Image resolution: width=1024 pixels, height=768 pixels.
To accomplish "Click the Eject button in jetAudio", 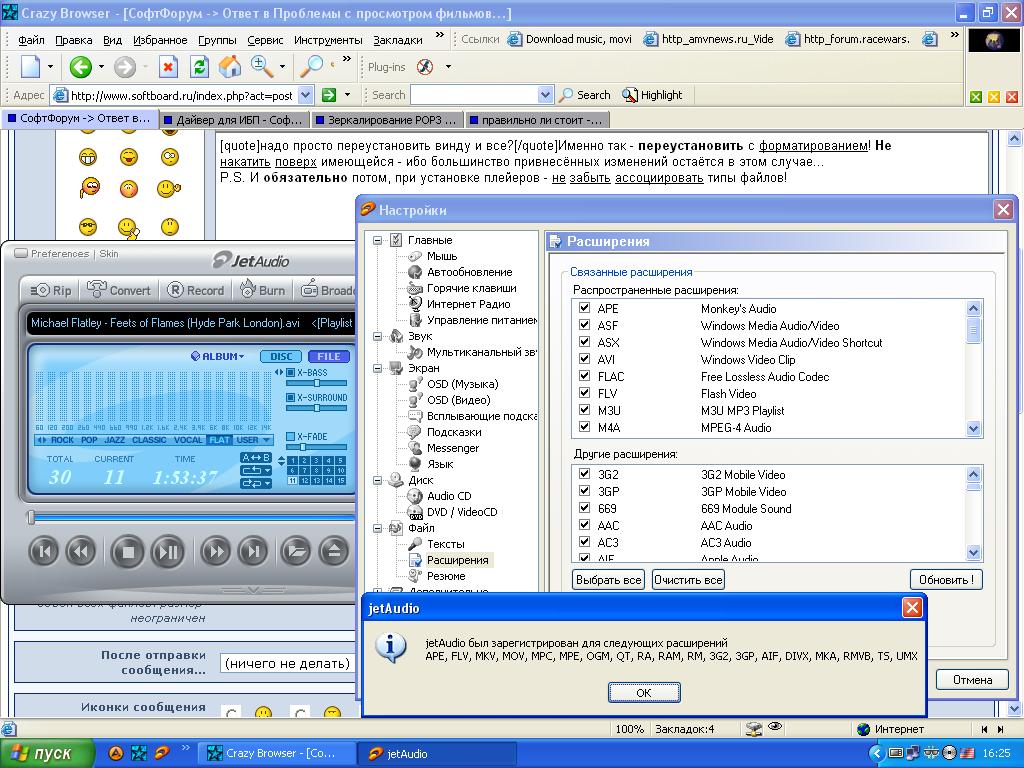I will 334,550.
